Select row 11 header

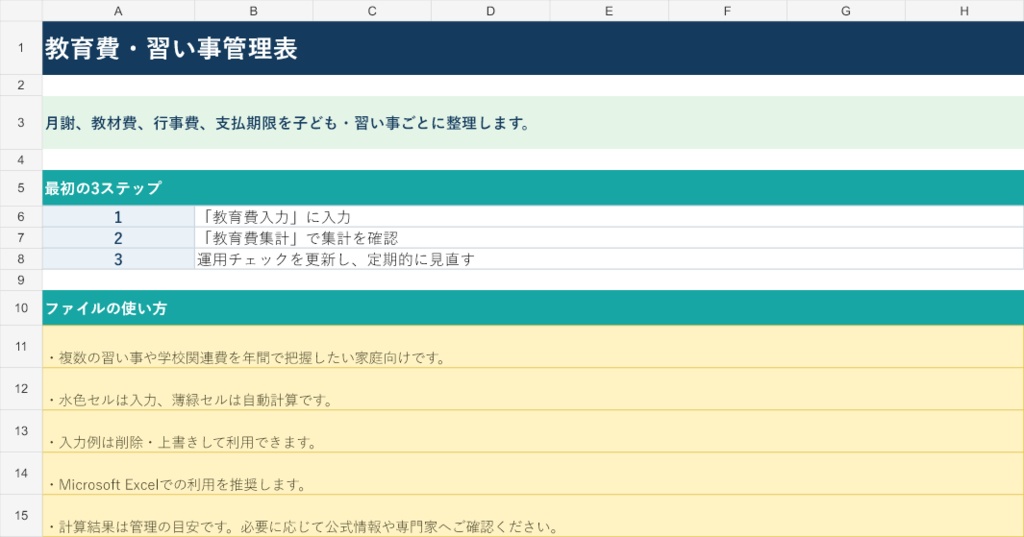tap(21, 346)
